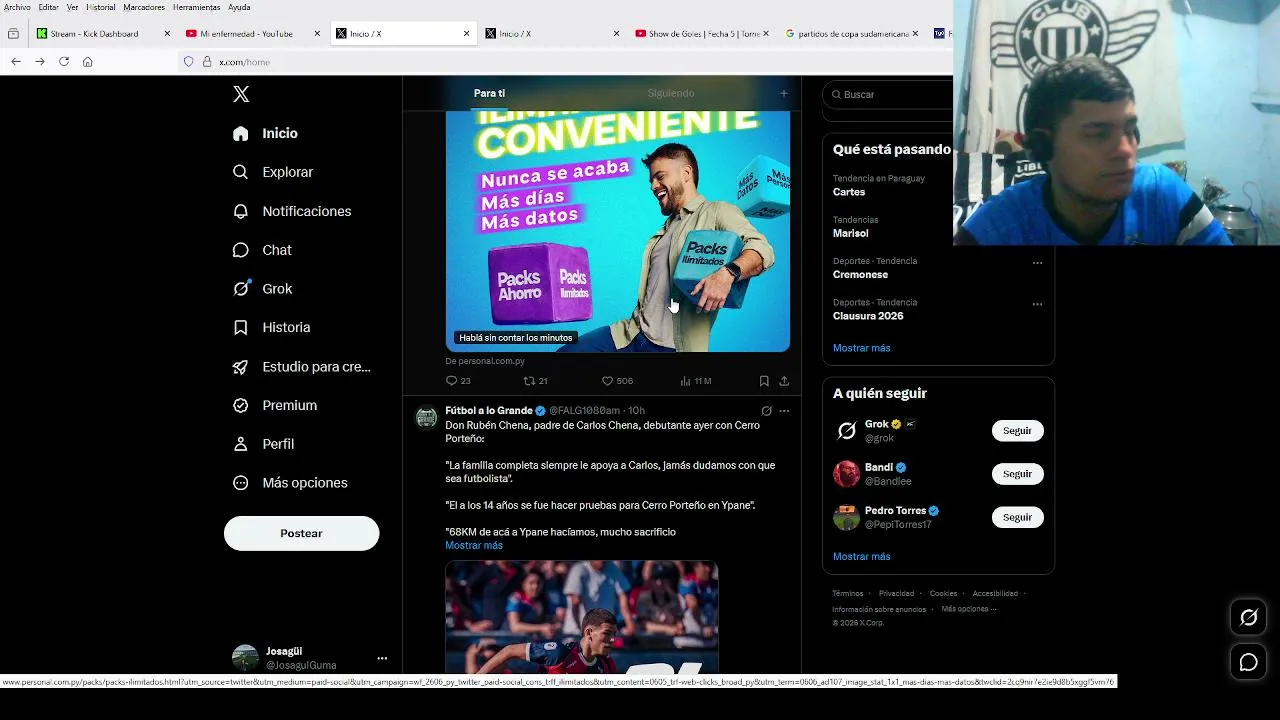
Task: Open the Privacidad footer link
Action: [896, 593]
